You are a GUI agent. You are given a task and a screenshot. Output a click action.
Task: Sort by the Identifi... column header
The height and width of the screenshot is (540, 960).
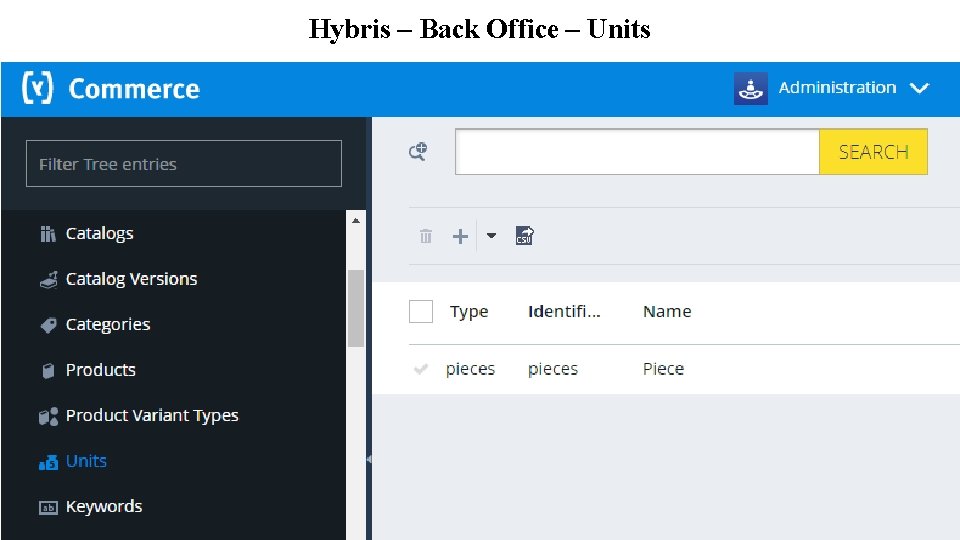pos(564,311)
